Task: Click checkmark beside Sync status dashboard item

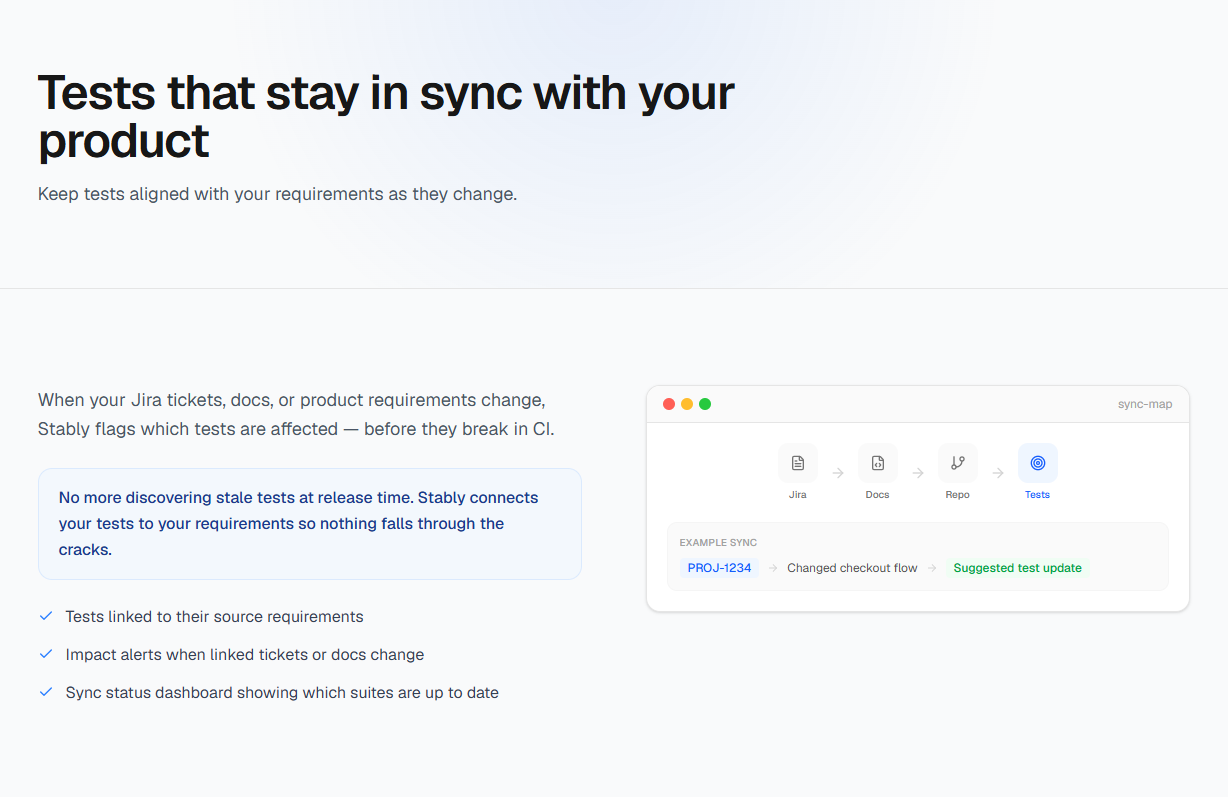Action: [45, 692]
